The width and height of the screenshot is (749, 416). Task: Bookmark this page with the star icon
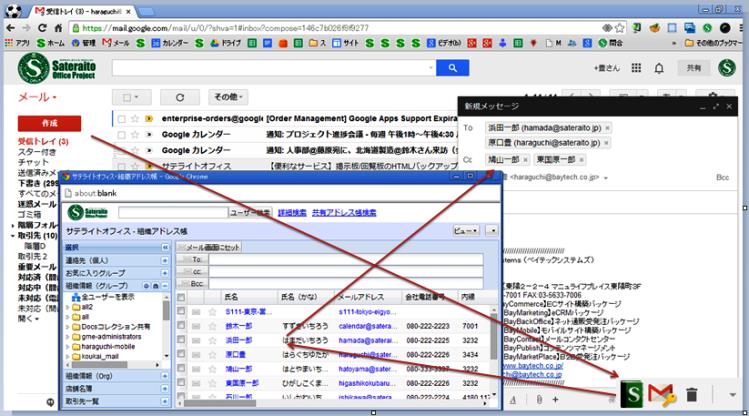pyautogui.click(x=620, y=28)
